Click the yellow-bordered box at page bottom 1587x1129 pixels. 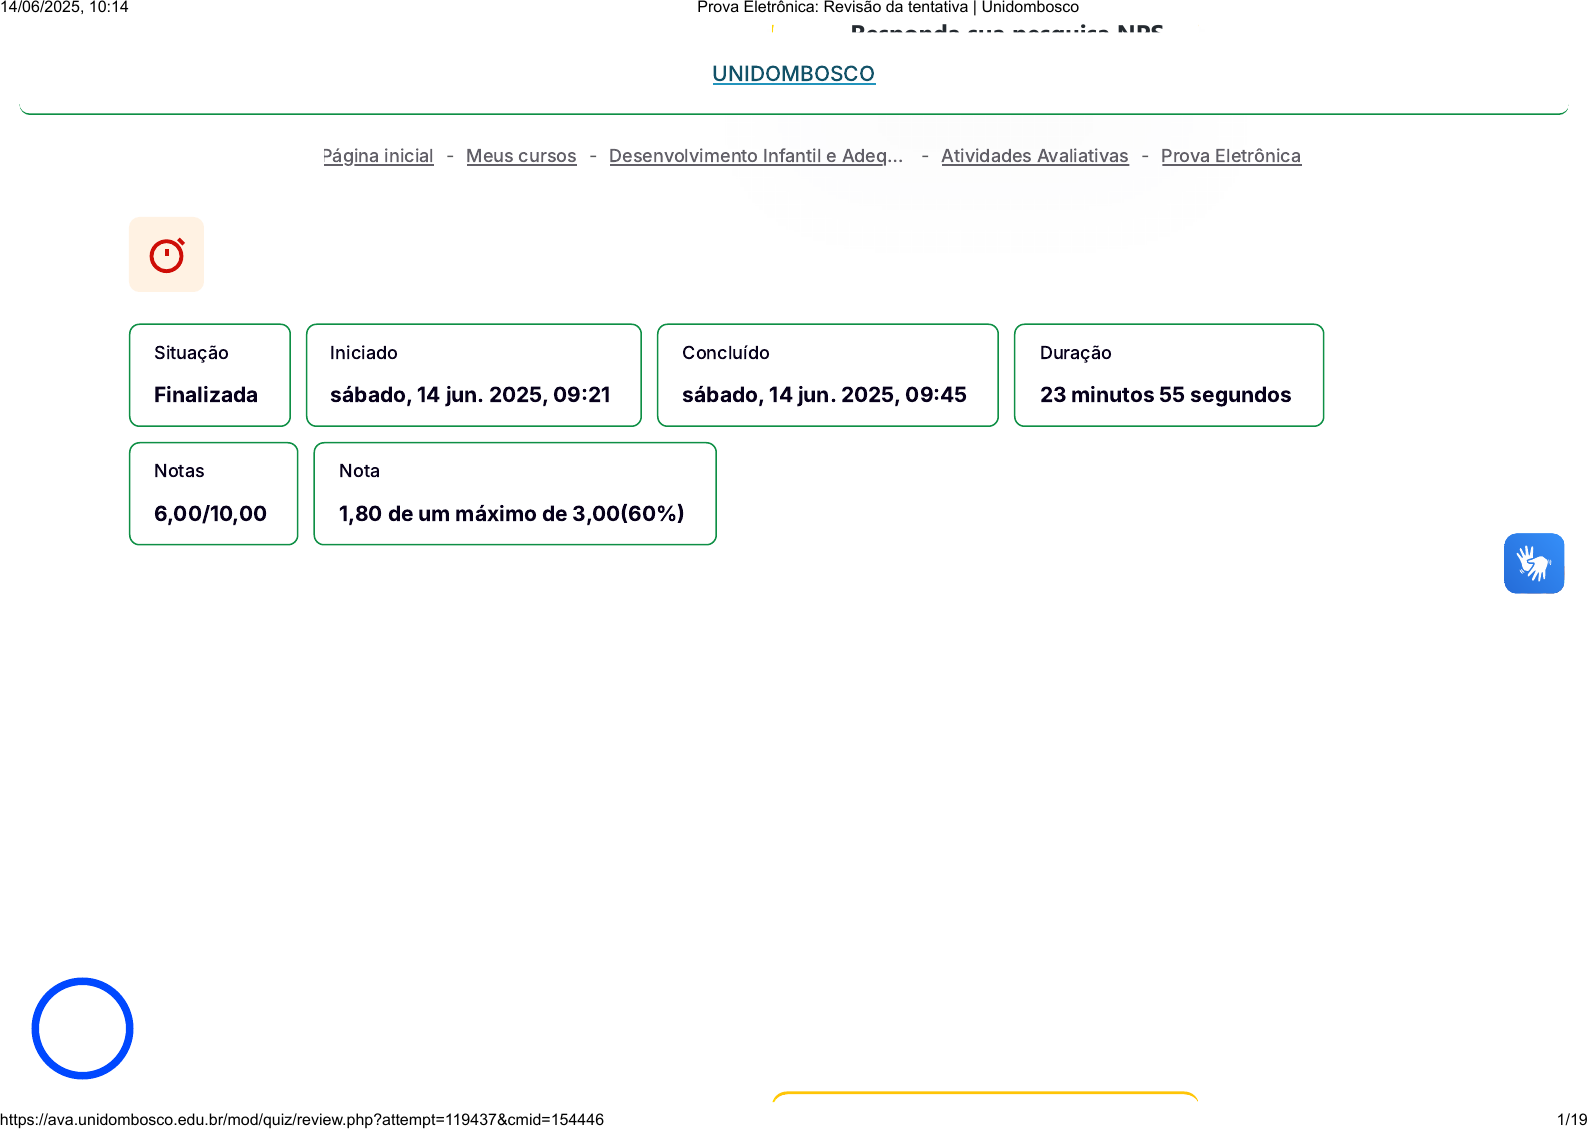[985, 1096]
